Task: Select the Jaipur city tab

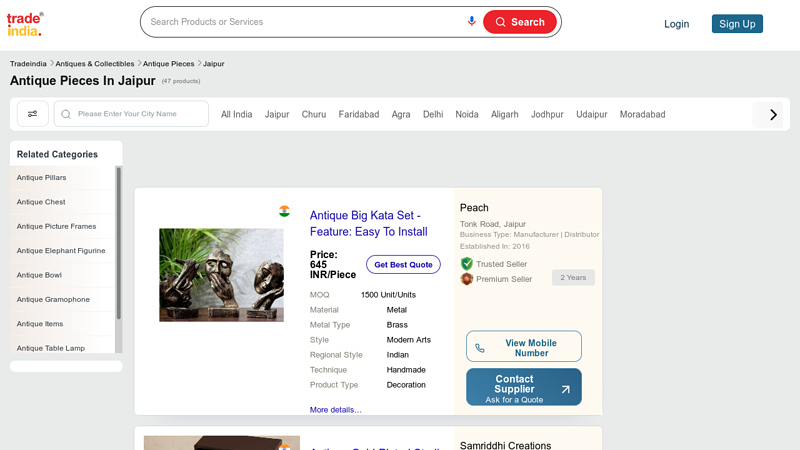Action: point(277,114)
